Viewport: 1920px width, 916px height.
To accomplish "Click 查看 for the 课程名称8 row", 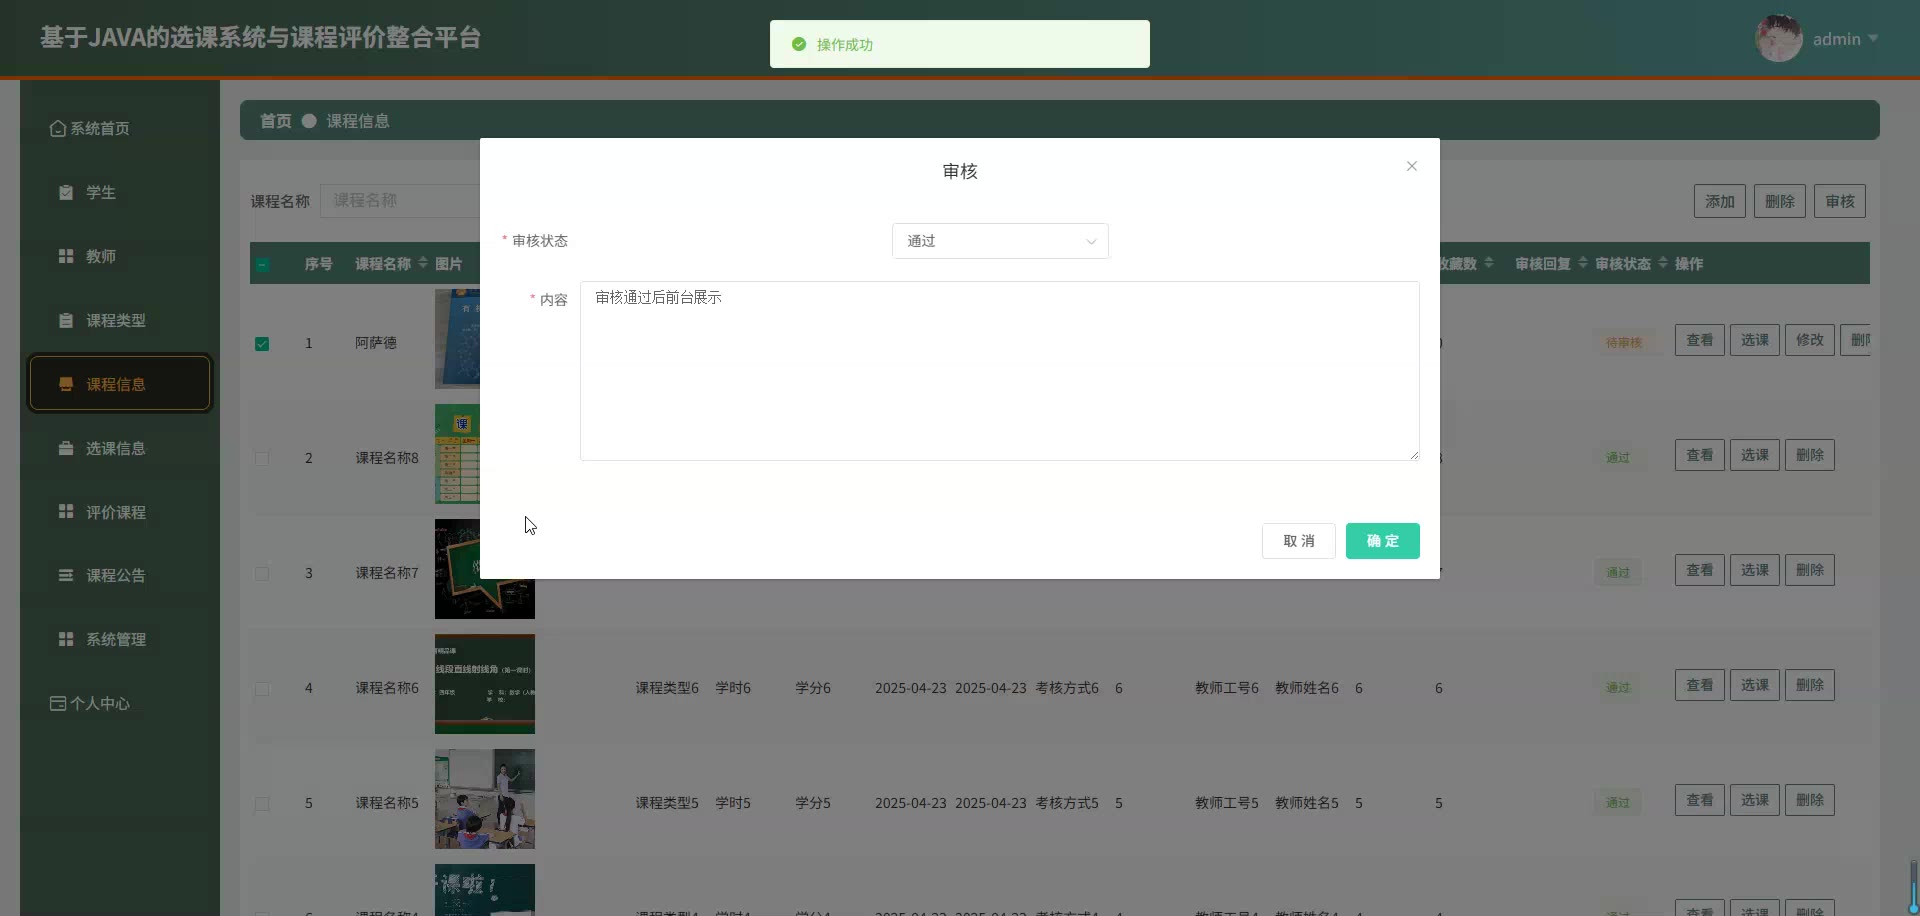I will coord(1700,455).
